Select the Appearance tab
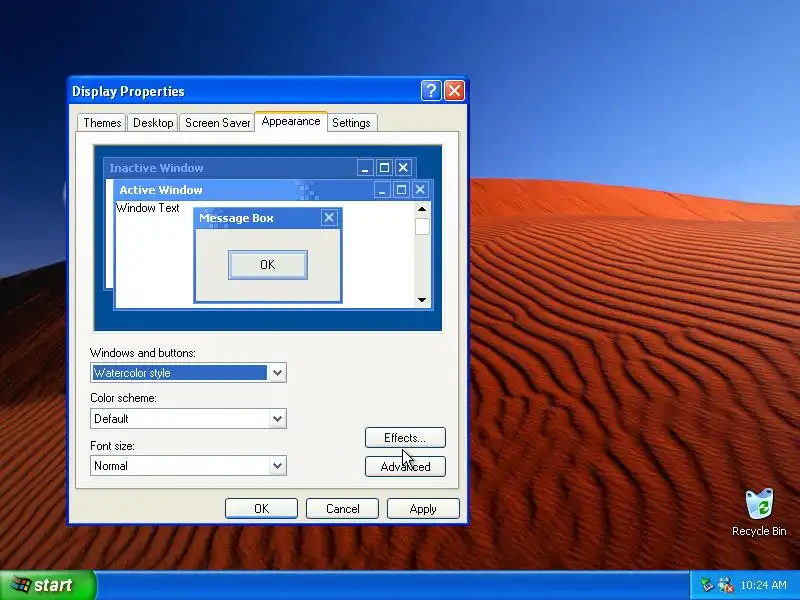This screenshot has width=800, height=600. pos(291,121)
